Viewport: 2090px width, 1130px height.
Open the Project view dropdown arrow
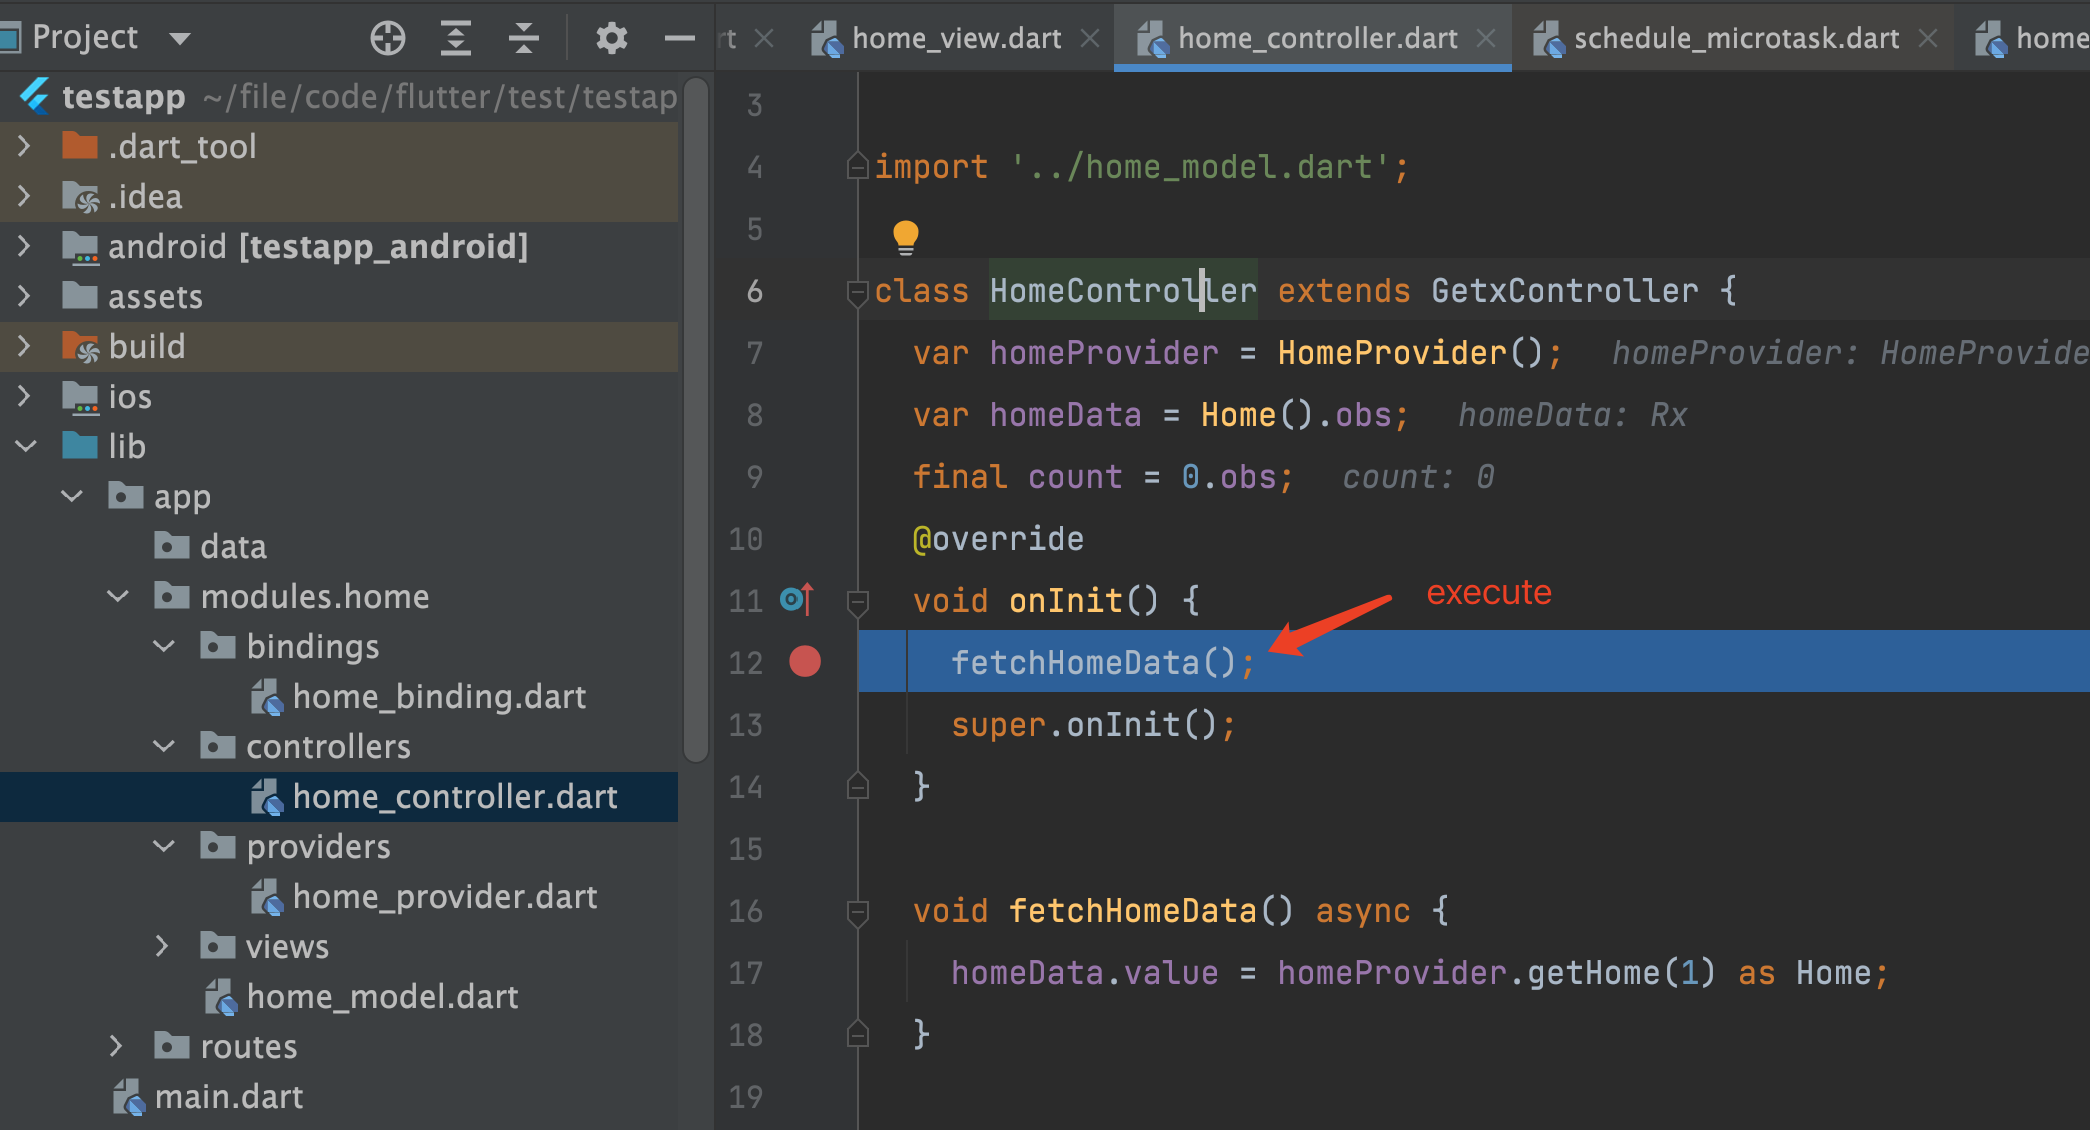[x=180, y=39]
